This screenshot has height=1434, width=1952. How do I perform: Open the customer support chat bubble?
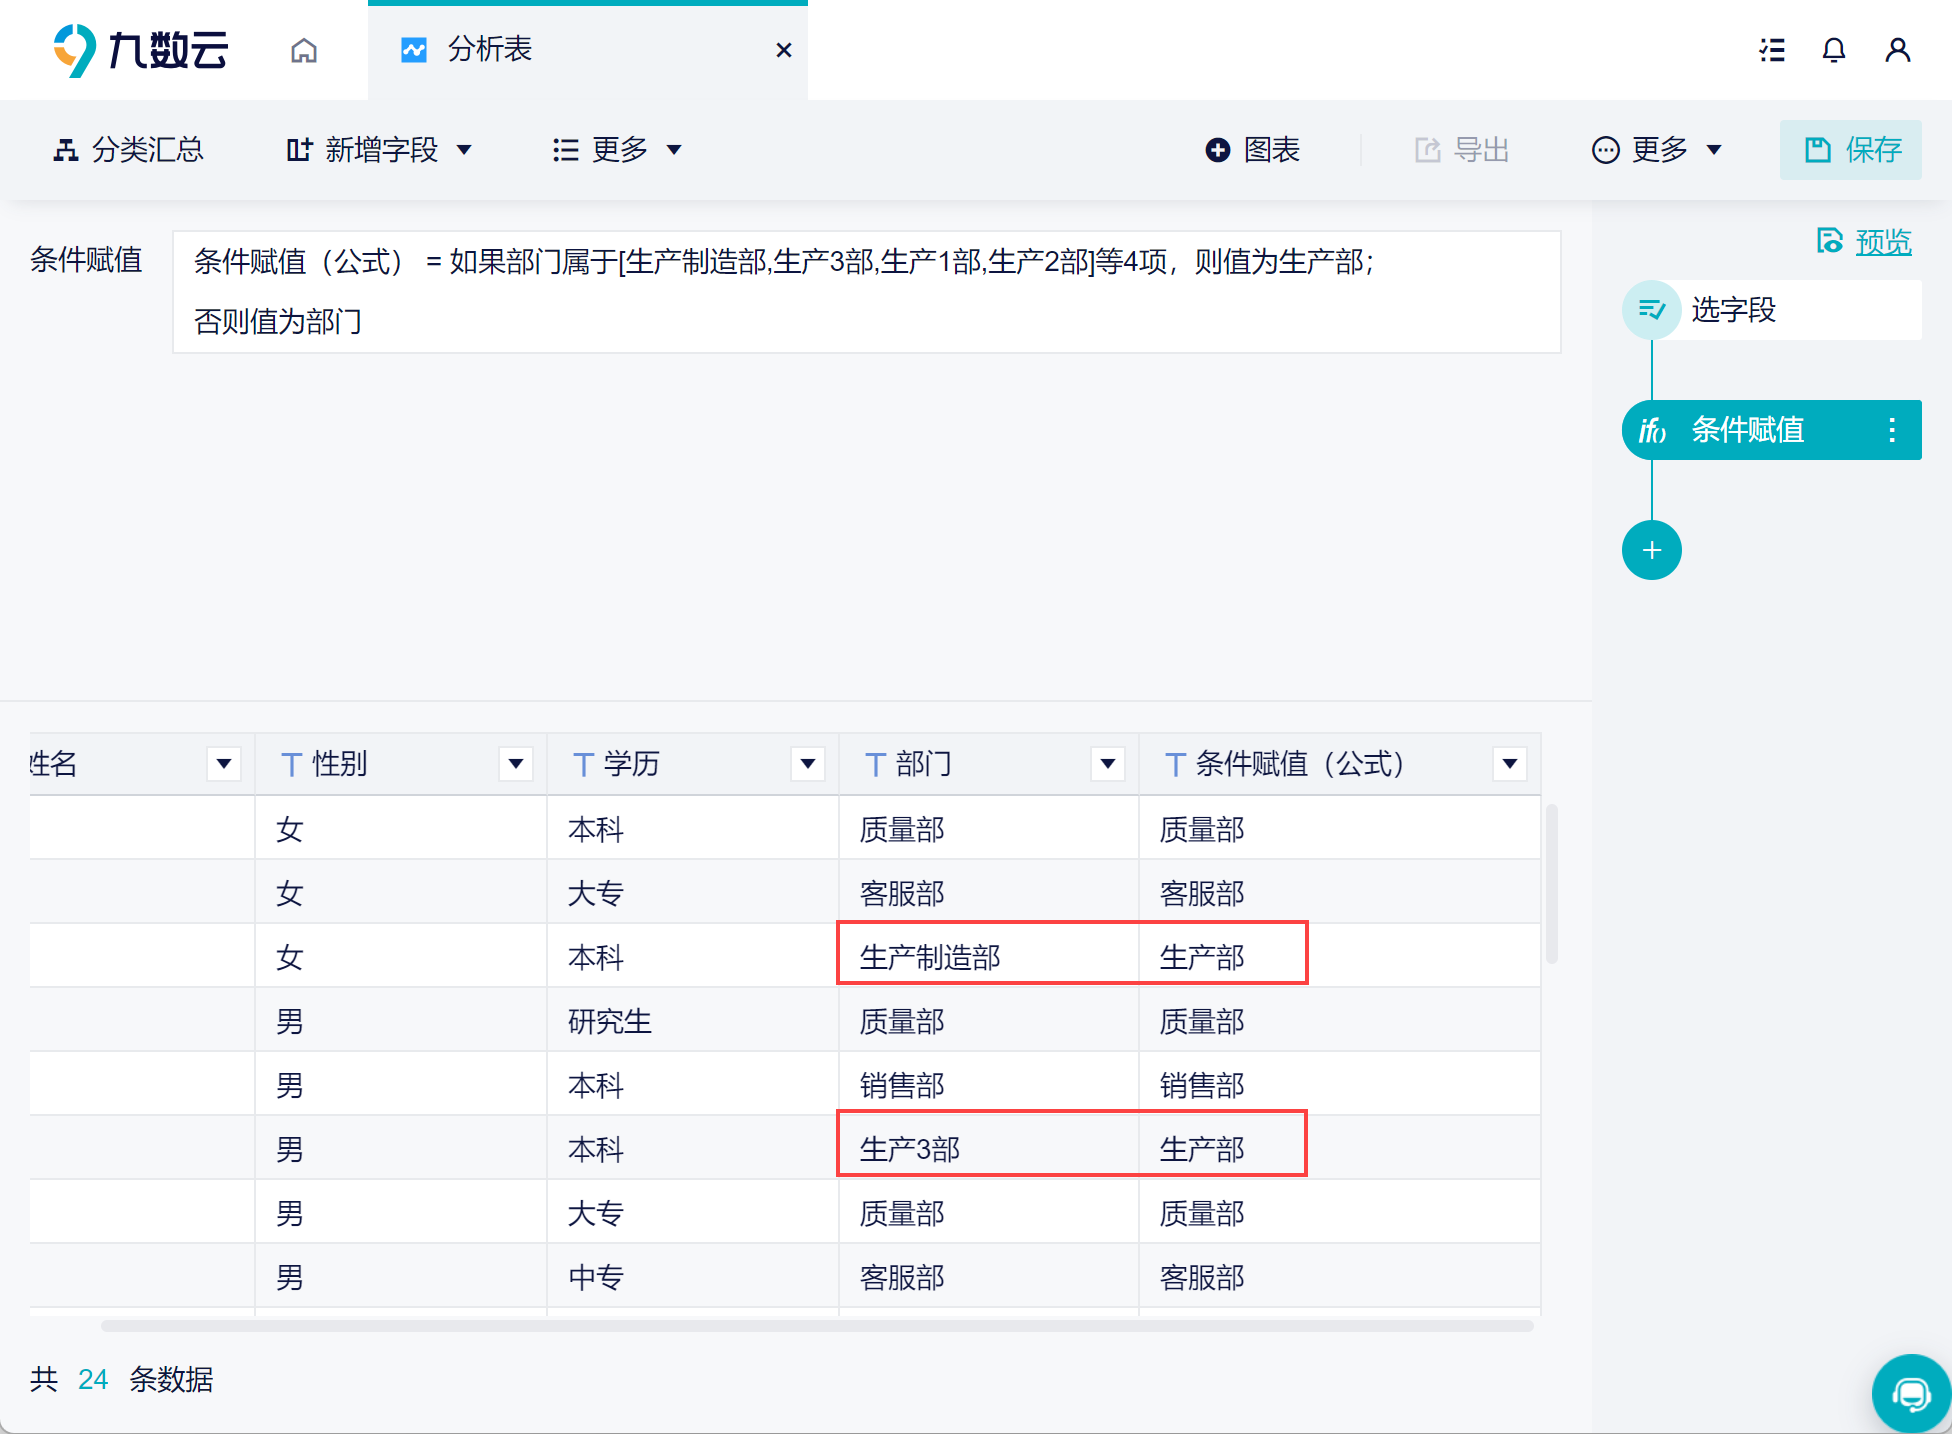(1911, 1394)
